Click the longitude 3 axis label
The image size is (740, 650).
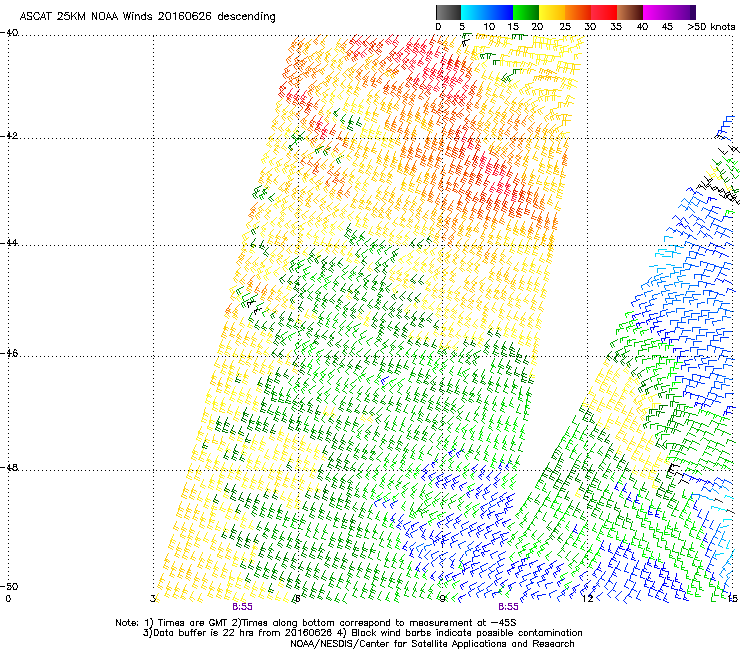pos(153,599)
